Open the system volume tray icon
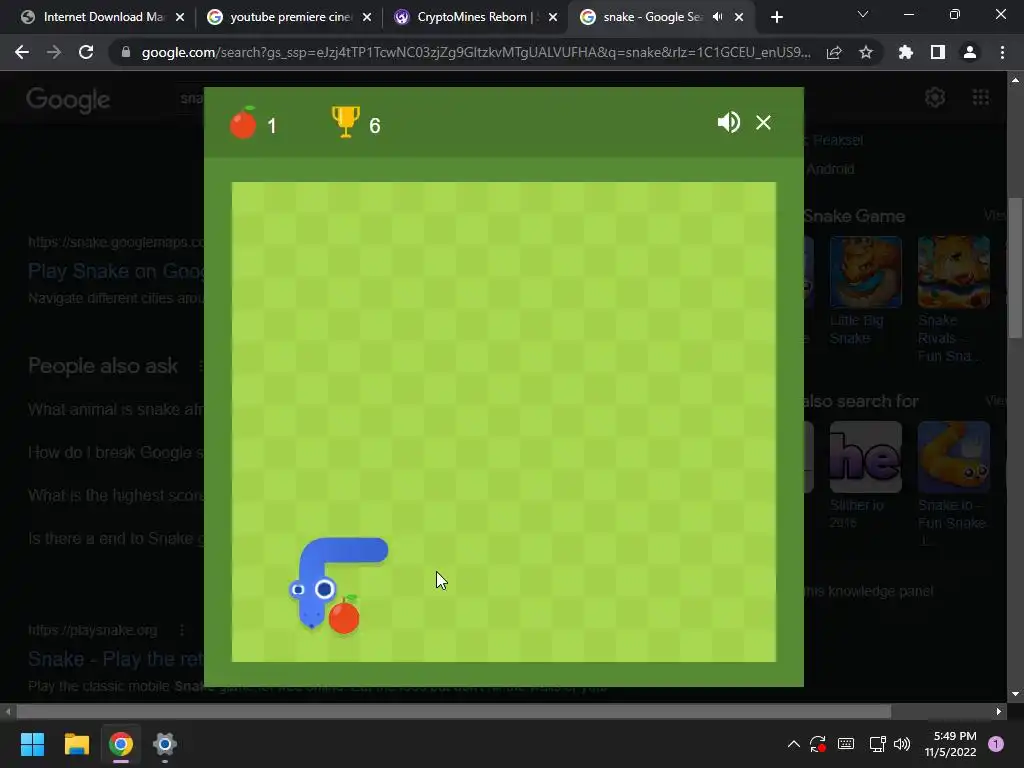This screenshot has width=1024, height=768. pyautogui.click(x=902, y=744)
